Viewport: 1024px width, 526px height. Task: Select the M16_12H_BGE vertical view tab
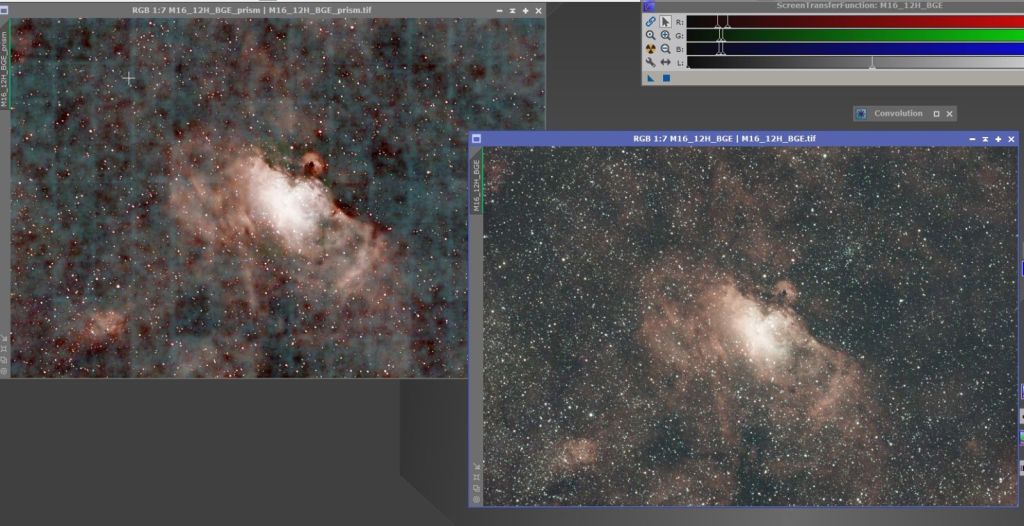477,180
